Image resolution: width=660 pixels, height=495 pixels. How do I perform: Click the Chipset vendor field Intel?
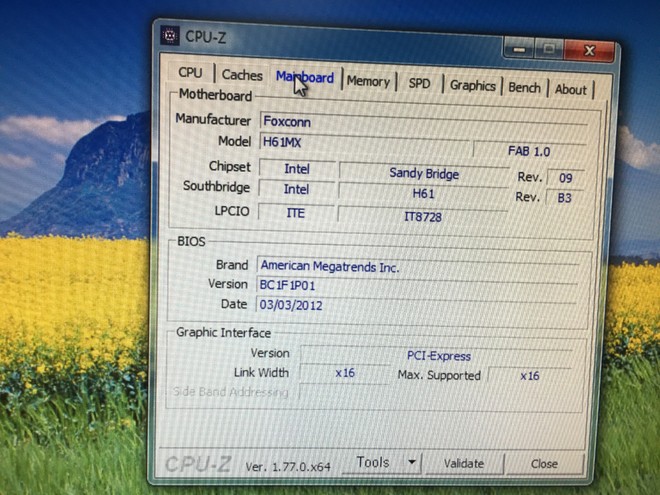point(297,169)
